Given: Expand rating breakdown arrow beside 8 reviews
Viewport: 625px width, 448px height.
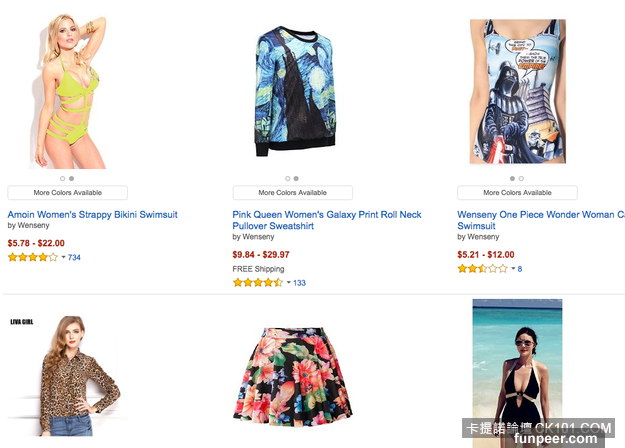Looking at the screenshot, I should [513, 269].
